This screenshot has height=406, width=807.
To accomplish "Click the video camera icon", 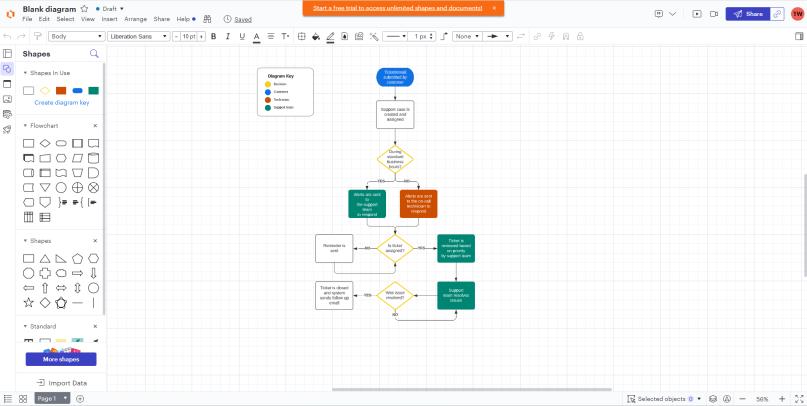I will [714, 14].
